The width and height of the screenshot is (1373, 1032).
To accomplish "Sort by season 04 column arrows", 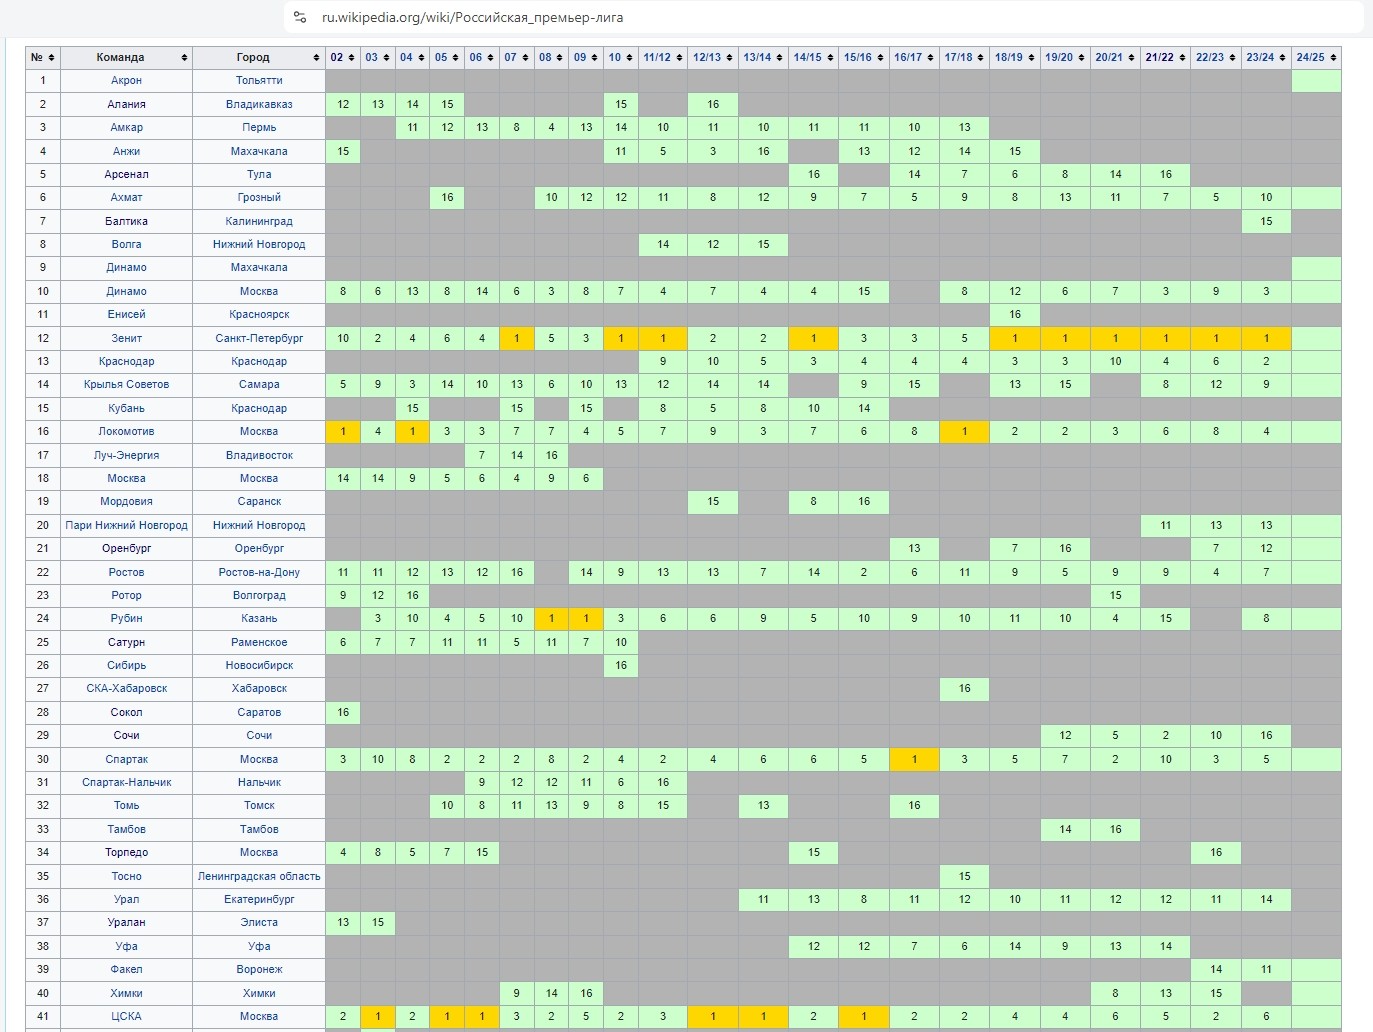I will pos(421,57).
